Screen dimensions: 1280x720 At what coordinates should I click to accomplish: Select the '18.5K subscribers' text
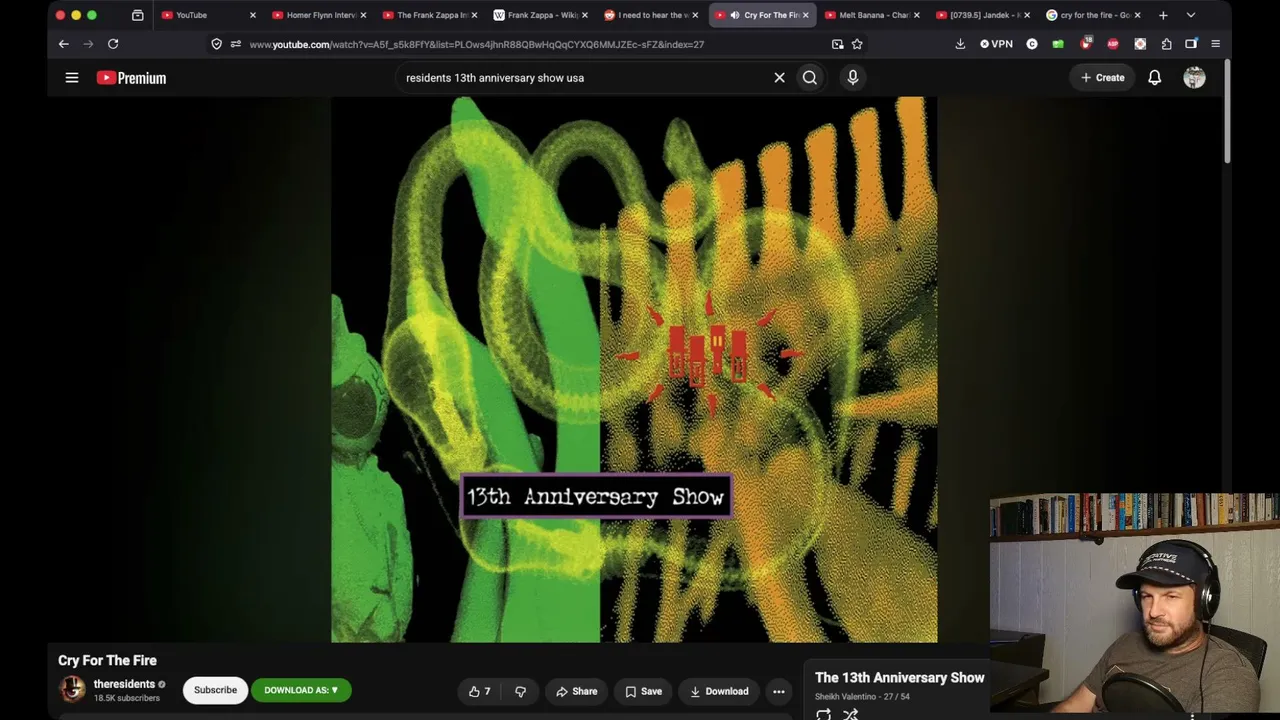click(x=127, y=698)
